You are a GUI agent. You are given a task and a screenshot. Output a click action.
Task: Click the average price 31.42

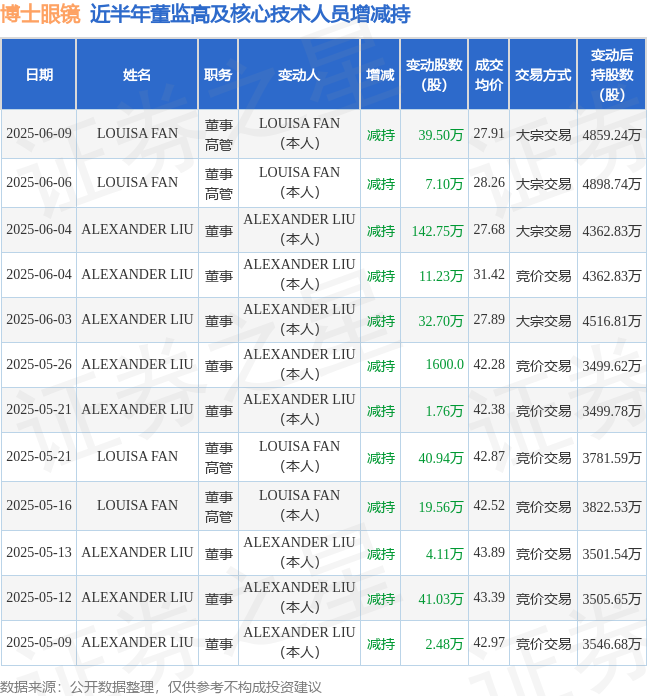coord(489,275)
